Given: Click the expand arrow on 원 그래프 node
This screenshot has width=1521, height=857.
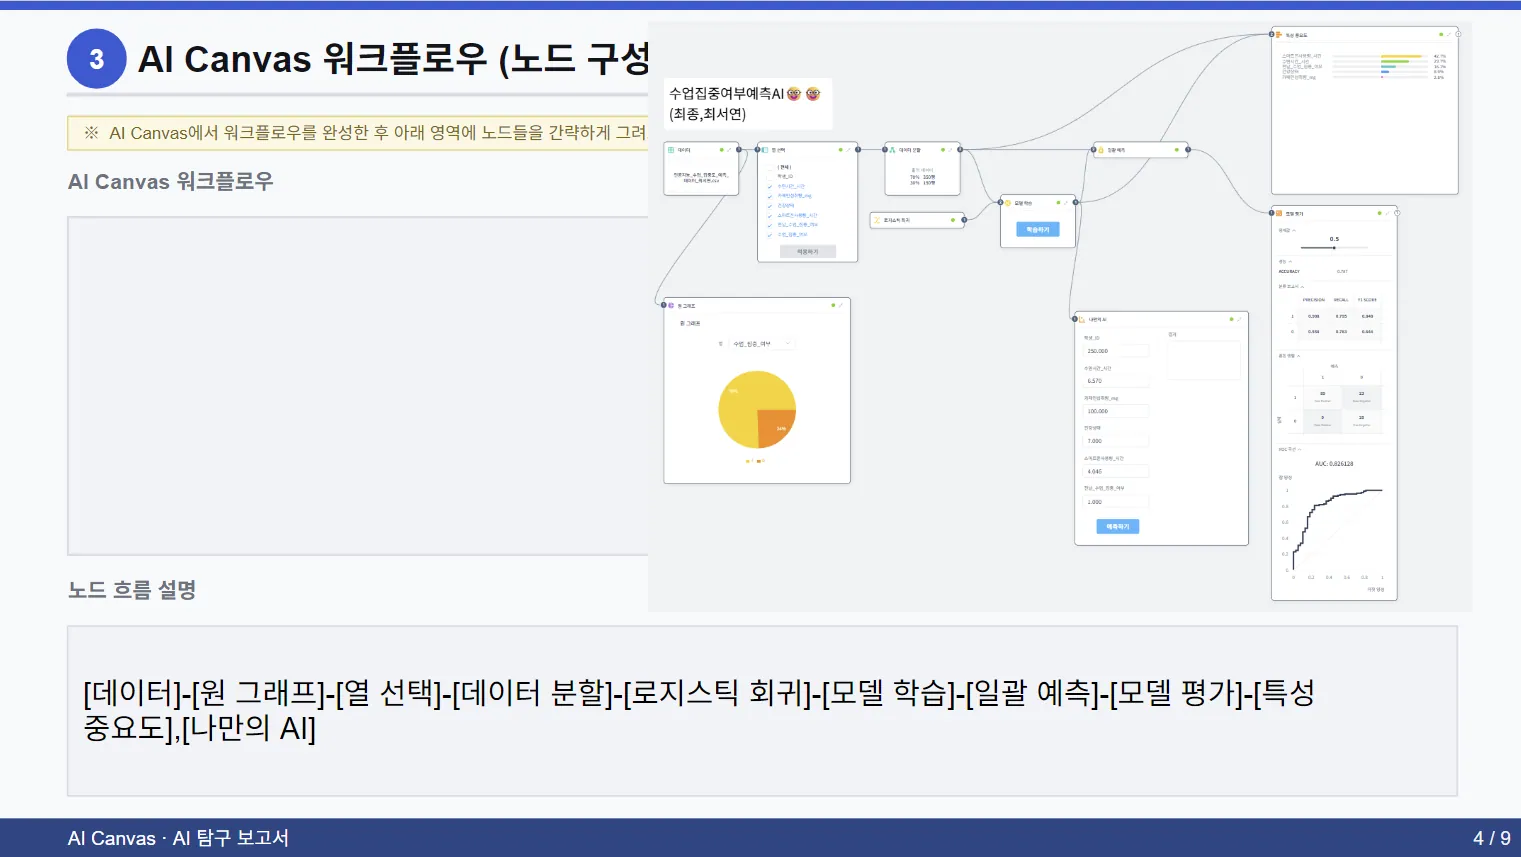Looking at the screenshot, I should pos(841,305).
